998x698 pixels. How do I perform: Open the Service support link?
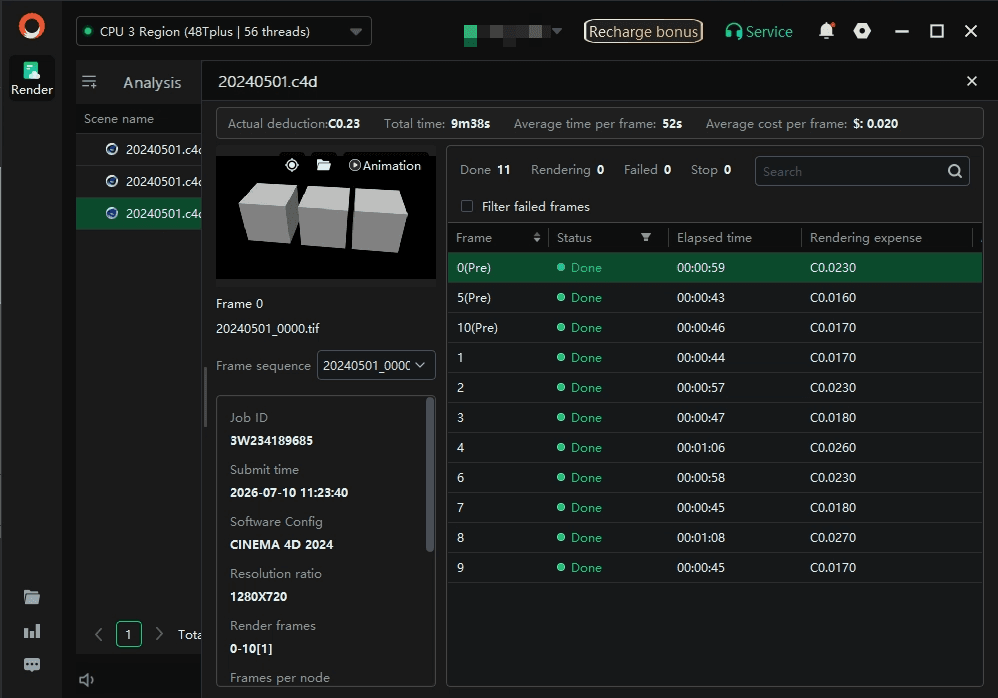coord(759,31)
